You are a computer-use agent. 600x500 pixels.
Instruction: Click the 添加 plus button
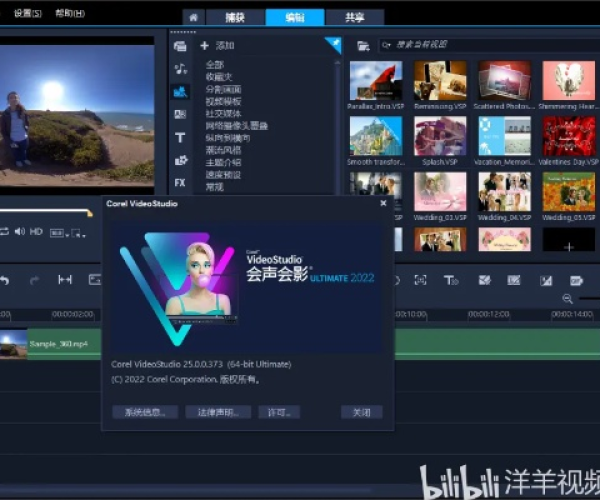pyautogui.click(x=204, y=46)
